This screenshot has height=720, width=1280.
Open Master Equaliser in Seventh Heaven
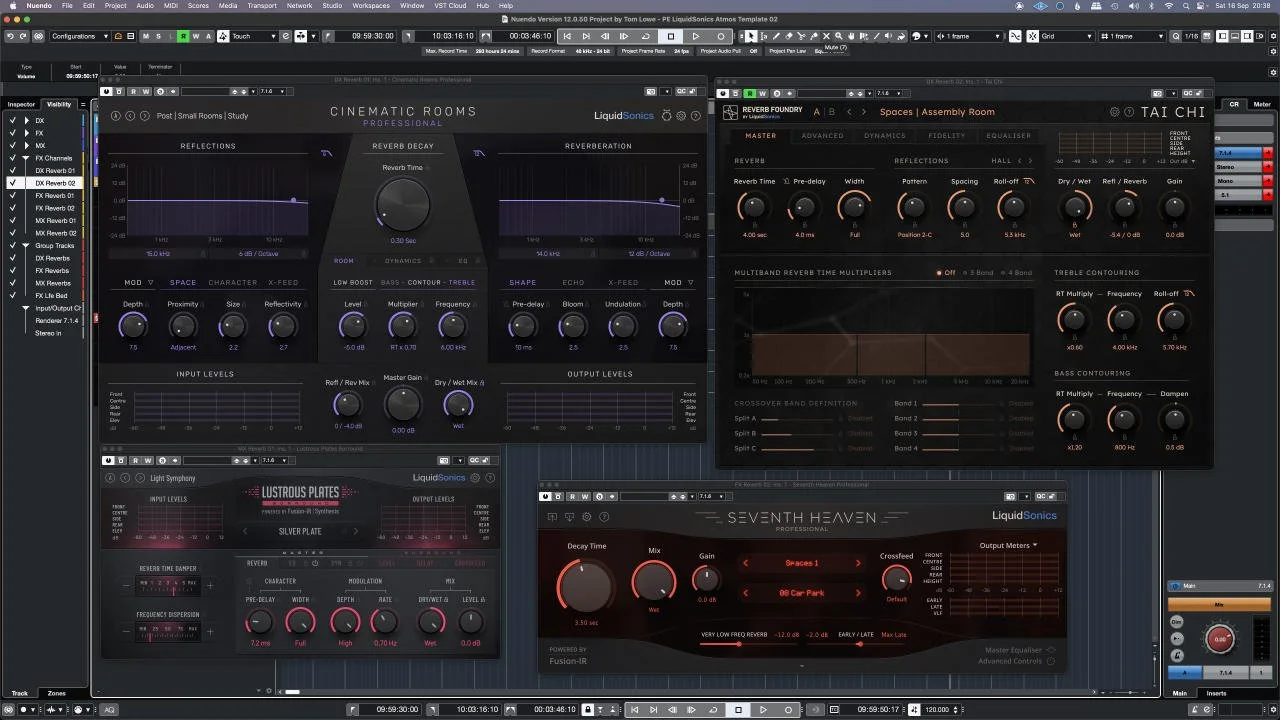(x=1019, y=650)
